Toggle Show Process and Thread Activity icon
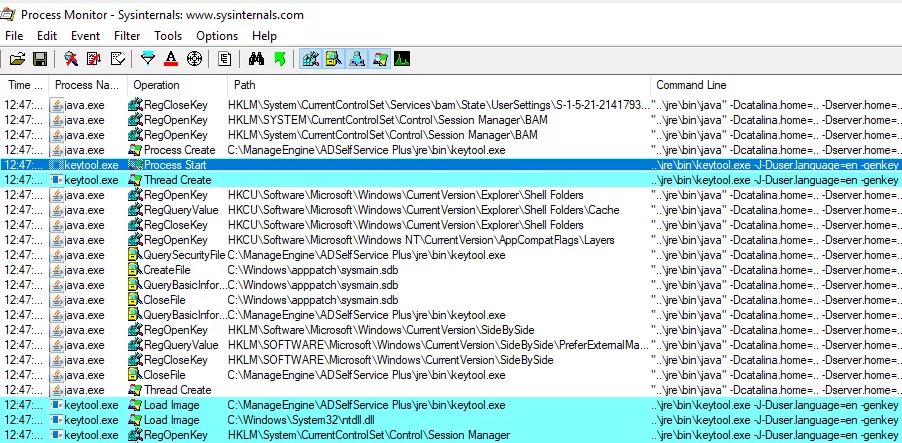Image resolution: width=902 pixels, height=443 pixels. click(x=380, y=59)
